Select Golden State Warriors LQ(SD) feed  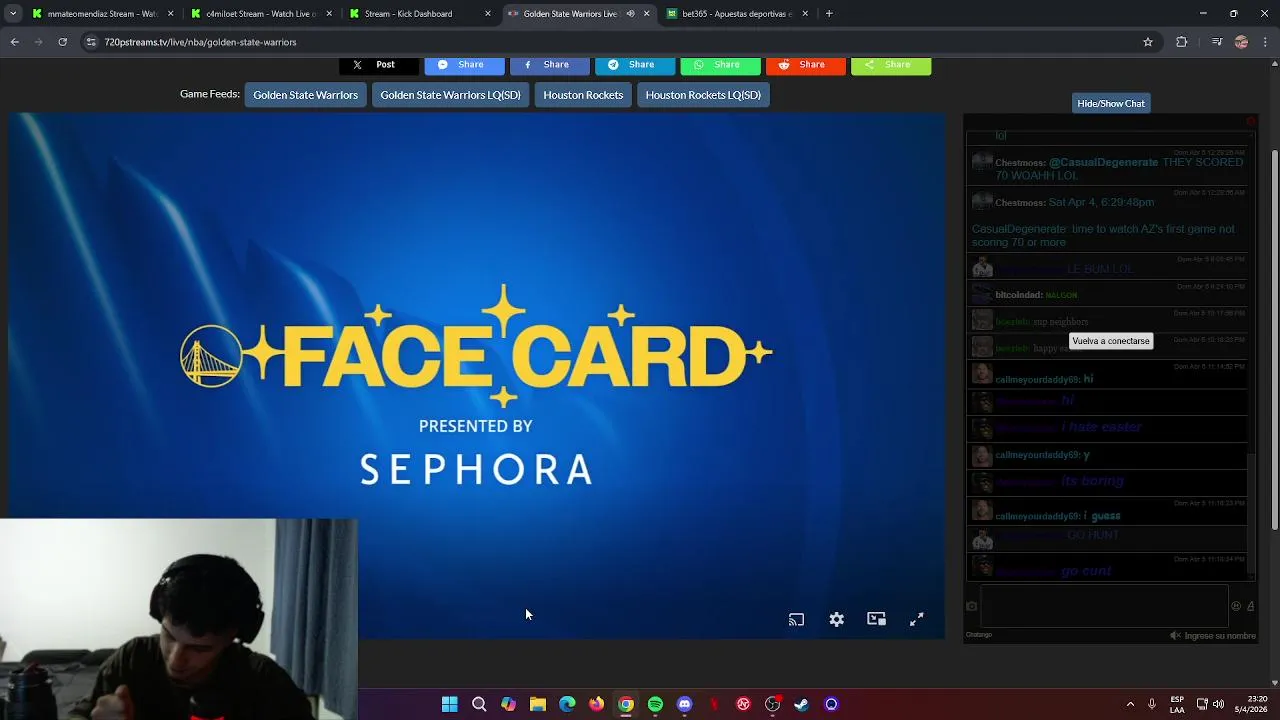450,95
